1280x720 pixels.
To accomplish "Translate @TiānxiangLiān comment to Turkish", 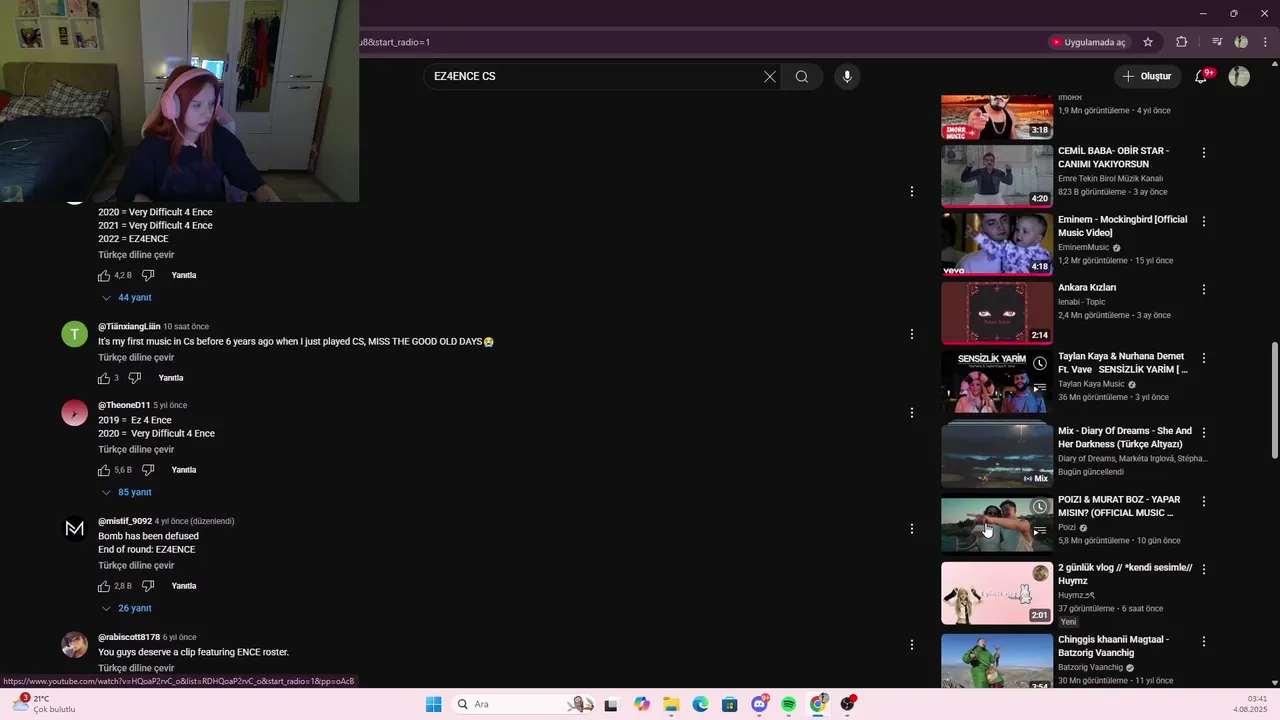I will pos(136,358).
